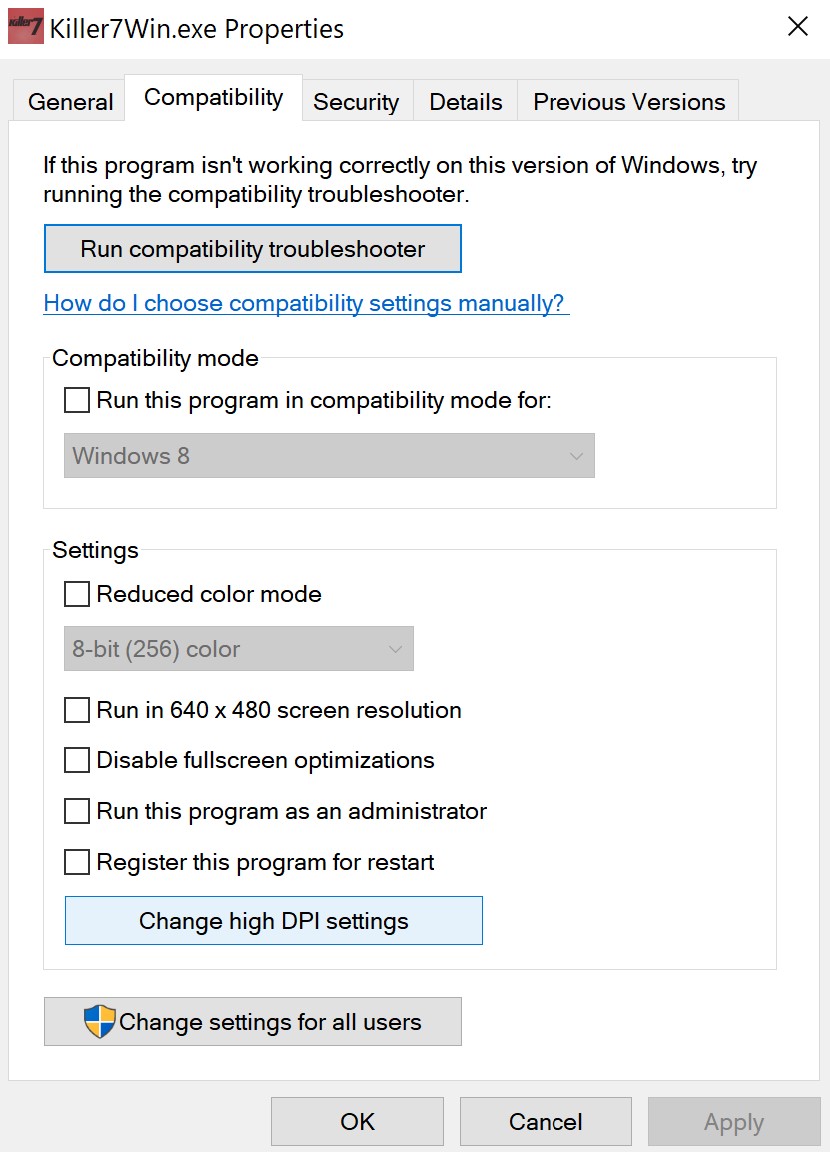Screen dimensions: 830x1152
Task: Select the Details tab
Action: click(x=466, y=102)
